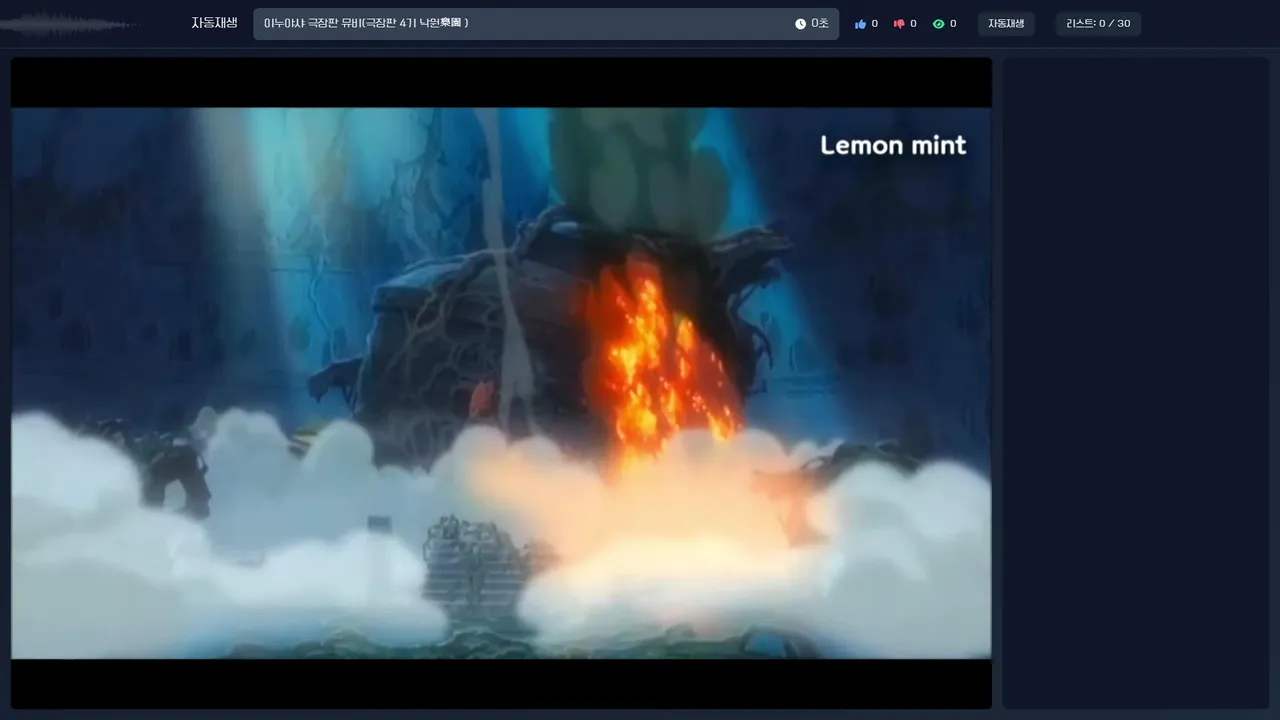Screen dimensions: 1280x720
Task: Click the green eye views icon
Action: [938, 24]
